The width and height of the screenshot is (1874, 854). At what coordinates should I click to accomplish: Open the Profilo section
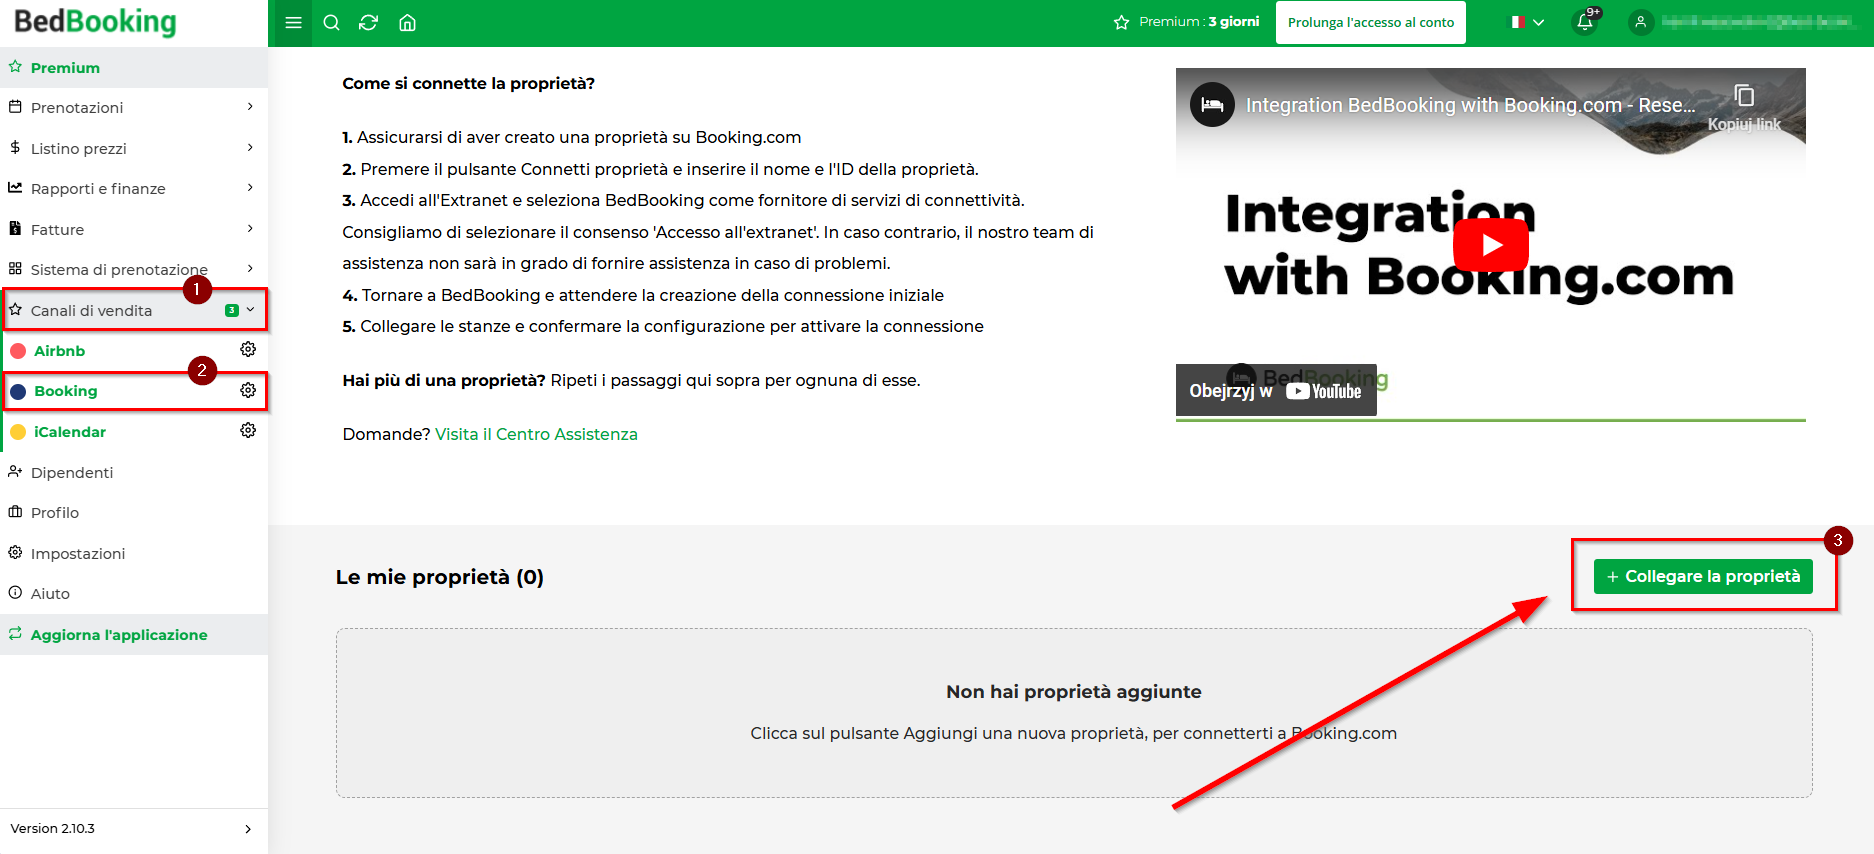[134, 512]
